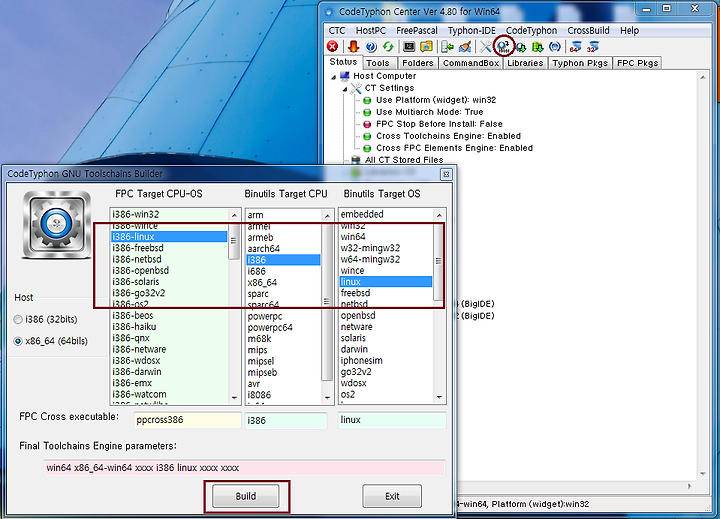Select i386-darwin in FPC Target list
The width and height of the screenshot is (720, 519).
169,372
